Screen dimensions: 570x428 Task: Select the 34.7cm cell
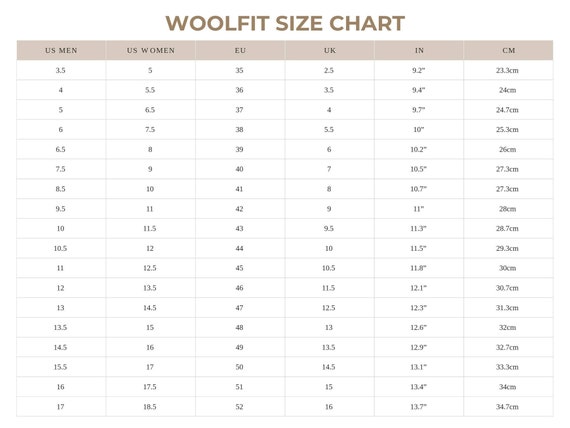pos(508,407)
